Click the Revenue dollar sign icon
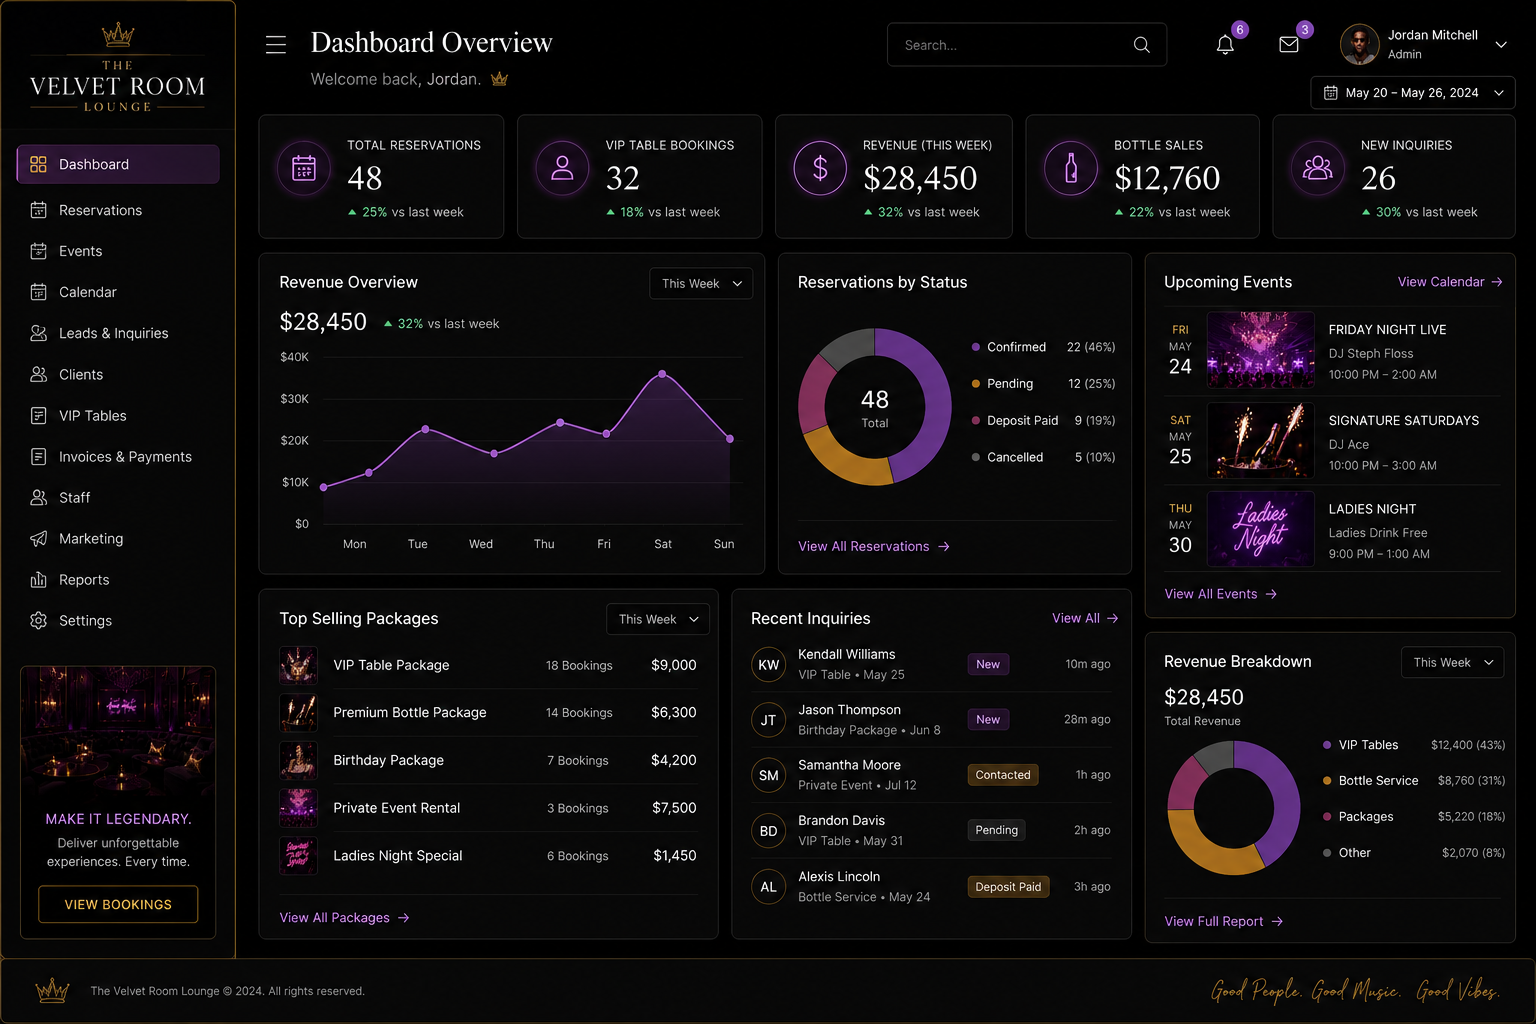The height and width of the screenshot is (1024, 1536). [820, 168]
